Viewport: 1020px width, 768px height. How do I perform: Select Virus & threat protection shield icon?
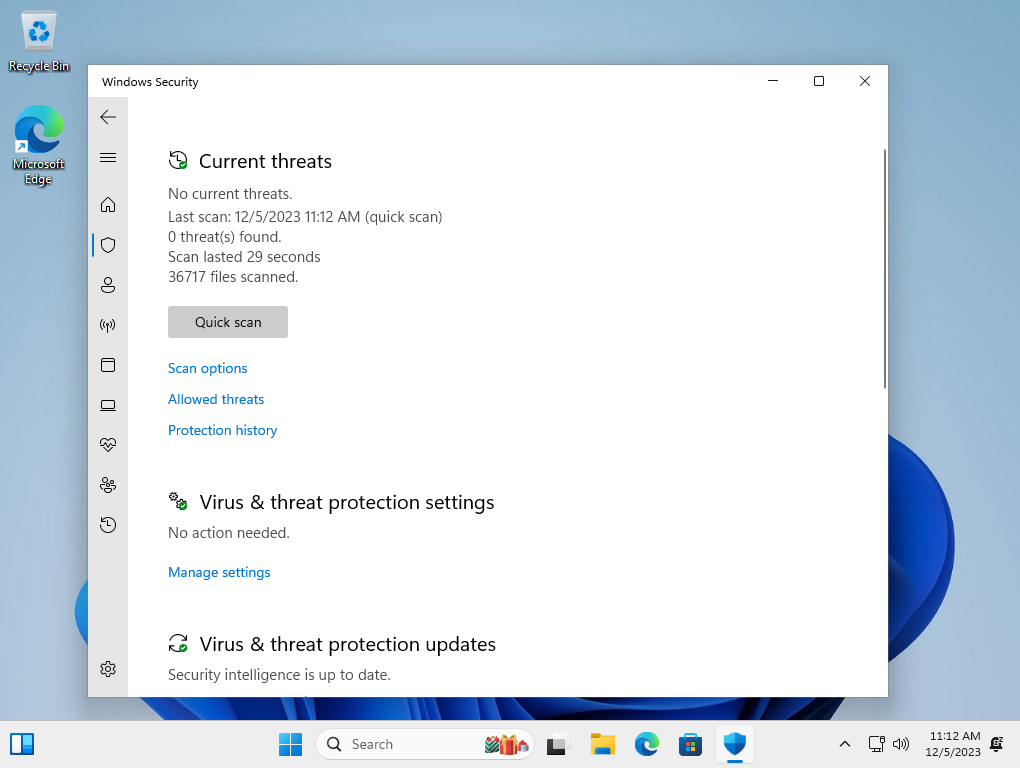[x=108, y=245]
